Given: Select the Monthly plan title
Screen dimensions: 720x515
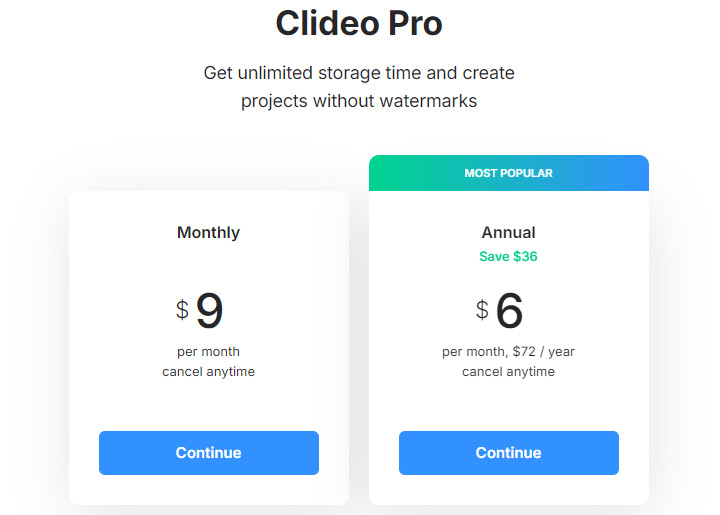Looking at the screenshot, I should pyautogui.click(x=208, y=232).
